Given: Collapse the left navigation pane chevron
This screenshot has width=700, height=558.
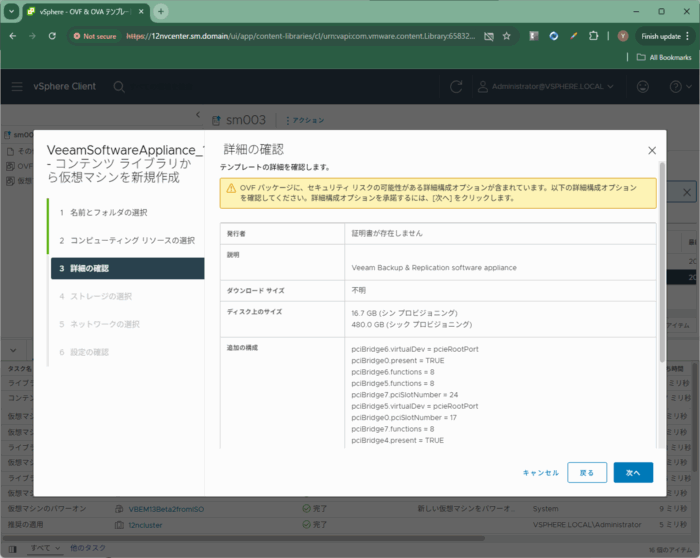Looking at the screenshot, I should point(198,115).
